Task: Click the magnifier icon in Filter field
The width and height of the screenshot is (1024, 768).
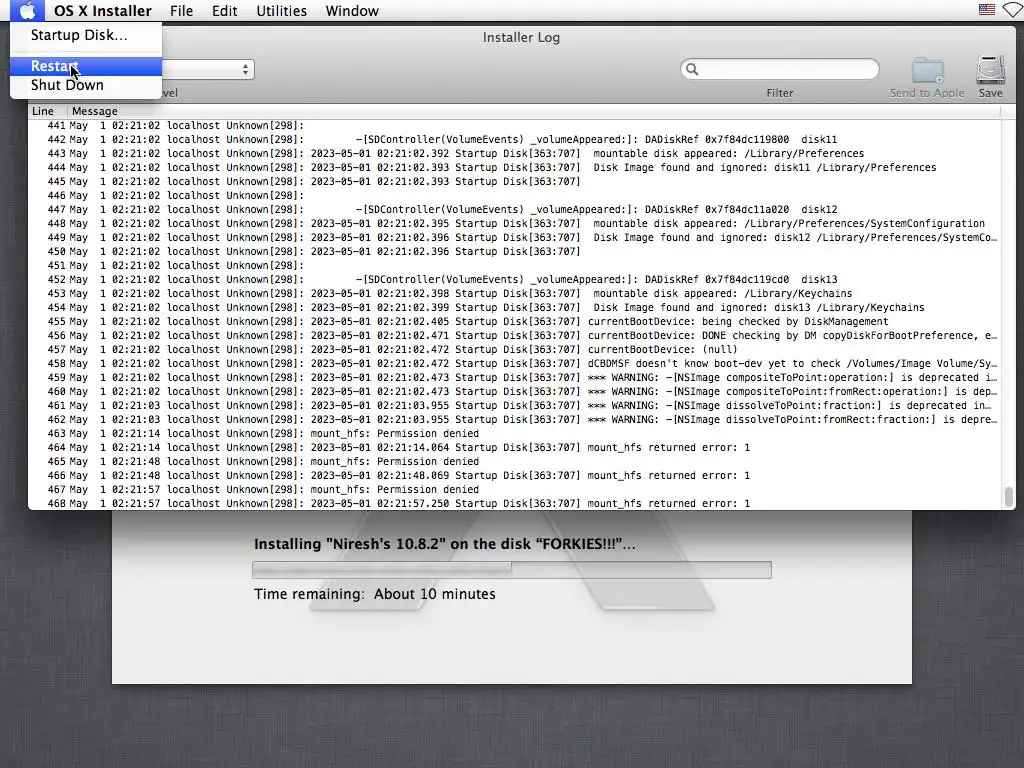Action: [692, 69]
